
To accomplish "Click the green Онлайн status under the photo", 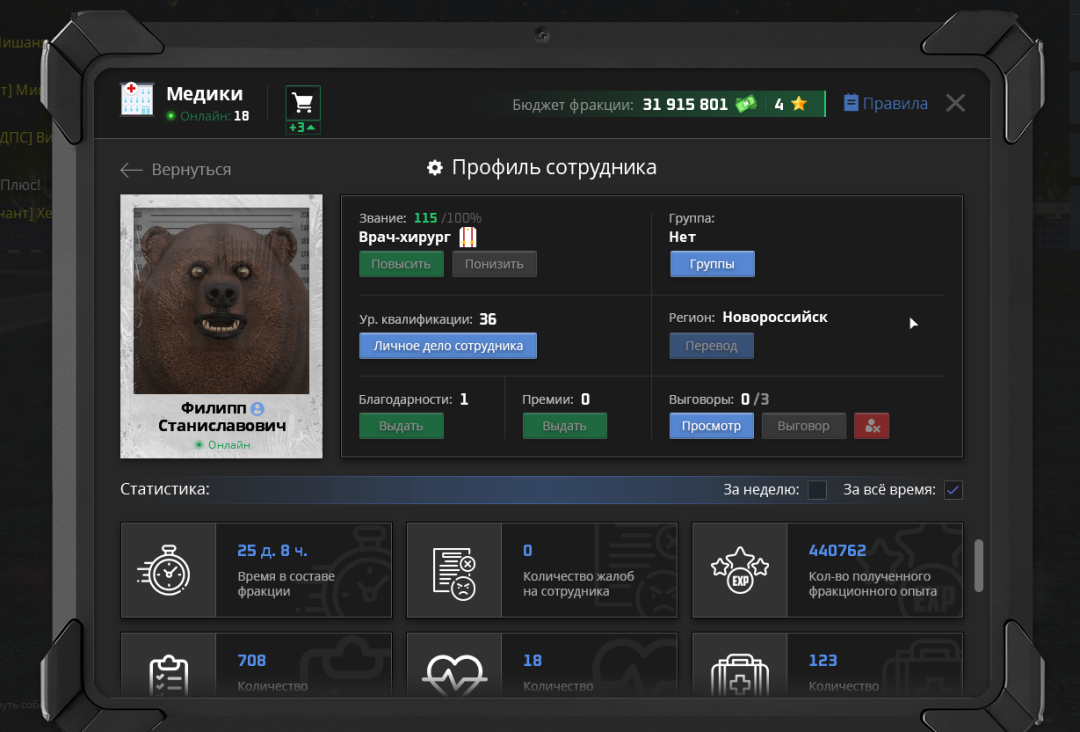I will [222, 445].
